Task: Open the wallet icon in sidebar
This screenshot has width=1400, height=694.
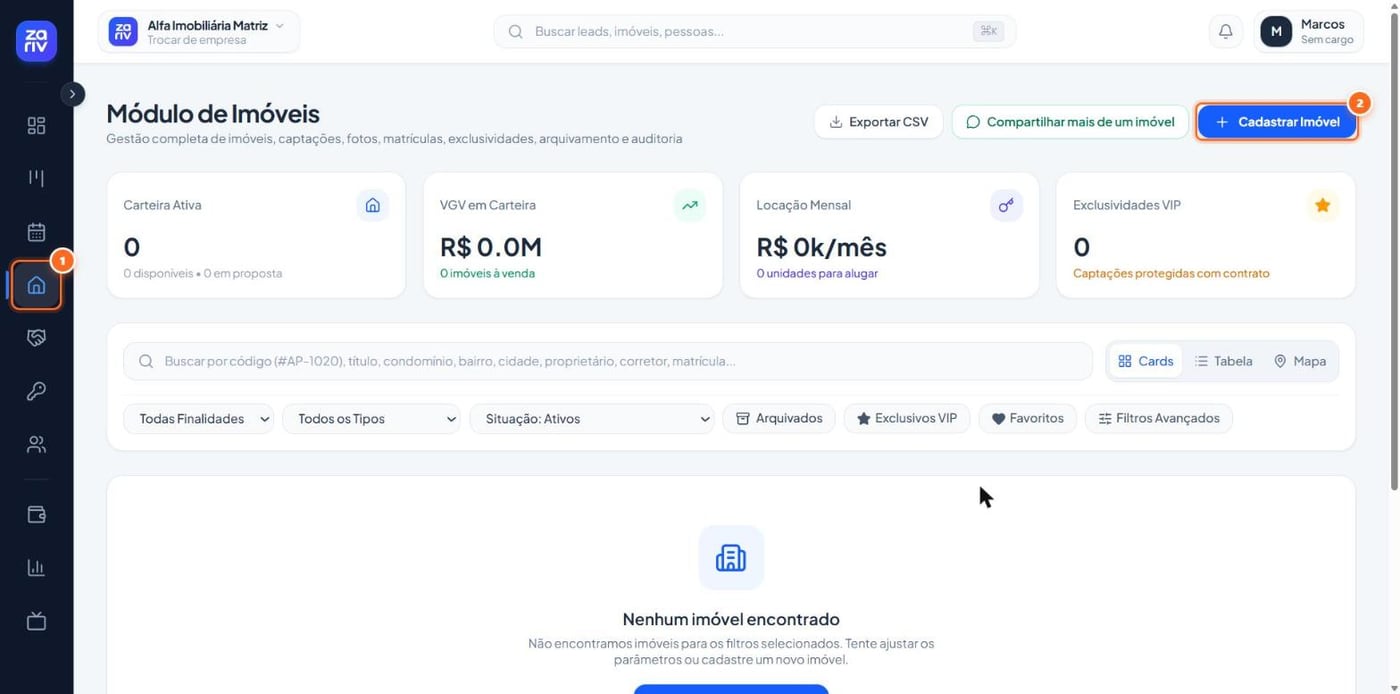Action: (x=36, y=515)
